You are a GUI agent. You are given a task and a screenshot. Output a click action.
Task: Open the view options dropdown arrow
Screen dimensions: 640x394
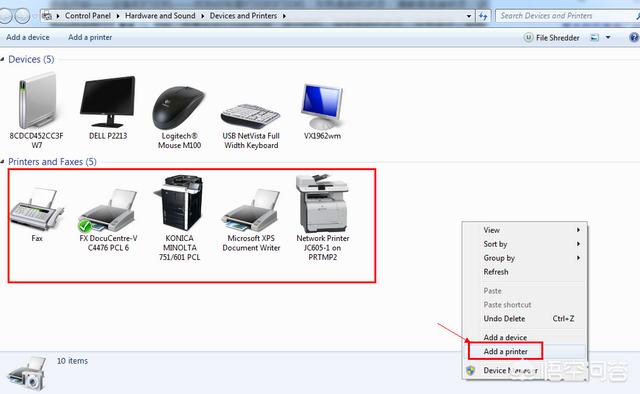(x=608, y=38)
